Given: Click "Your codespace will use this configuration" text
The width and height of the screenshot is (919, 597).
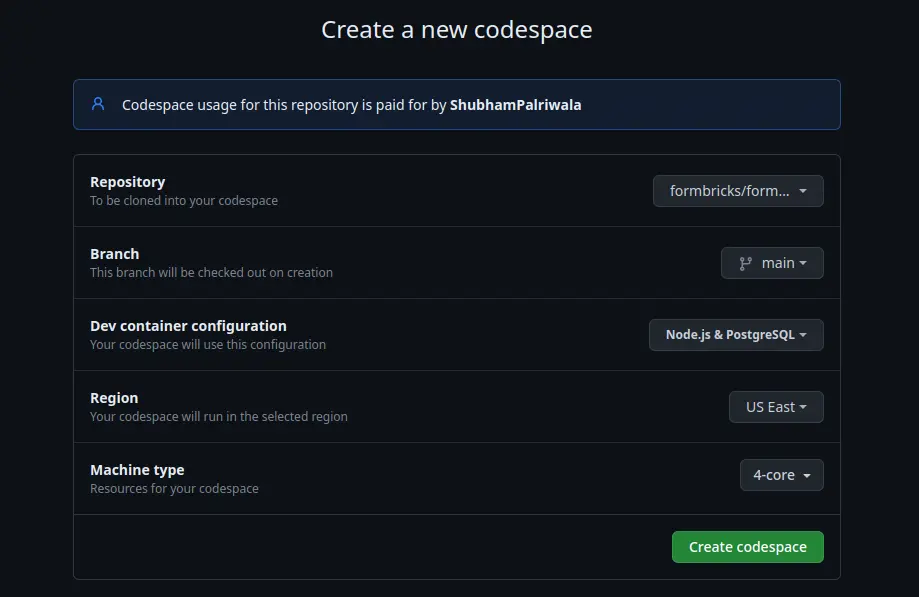Looking at the screenshot, I should (x=207, y=344).
